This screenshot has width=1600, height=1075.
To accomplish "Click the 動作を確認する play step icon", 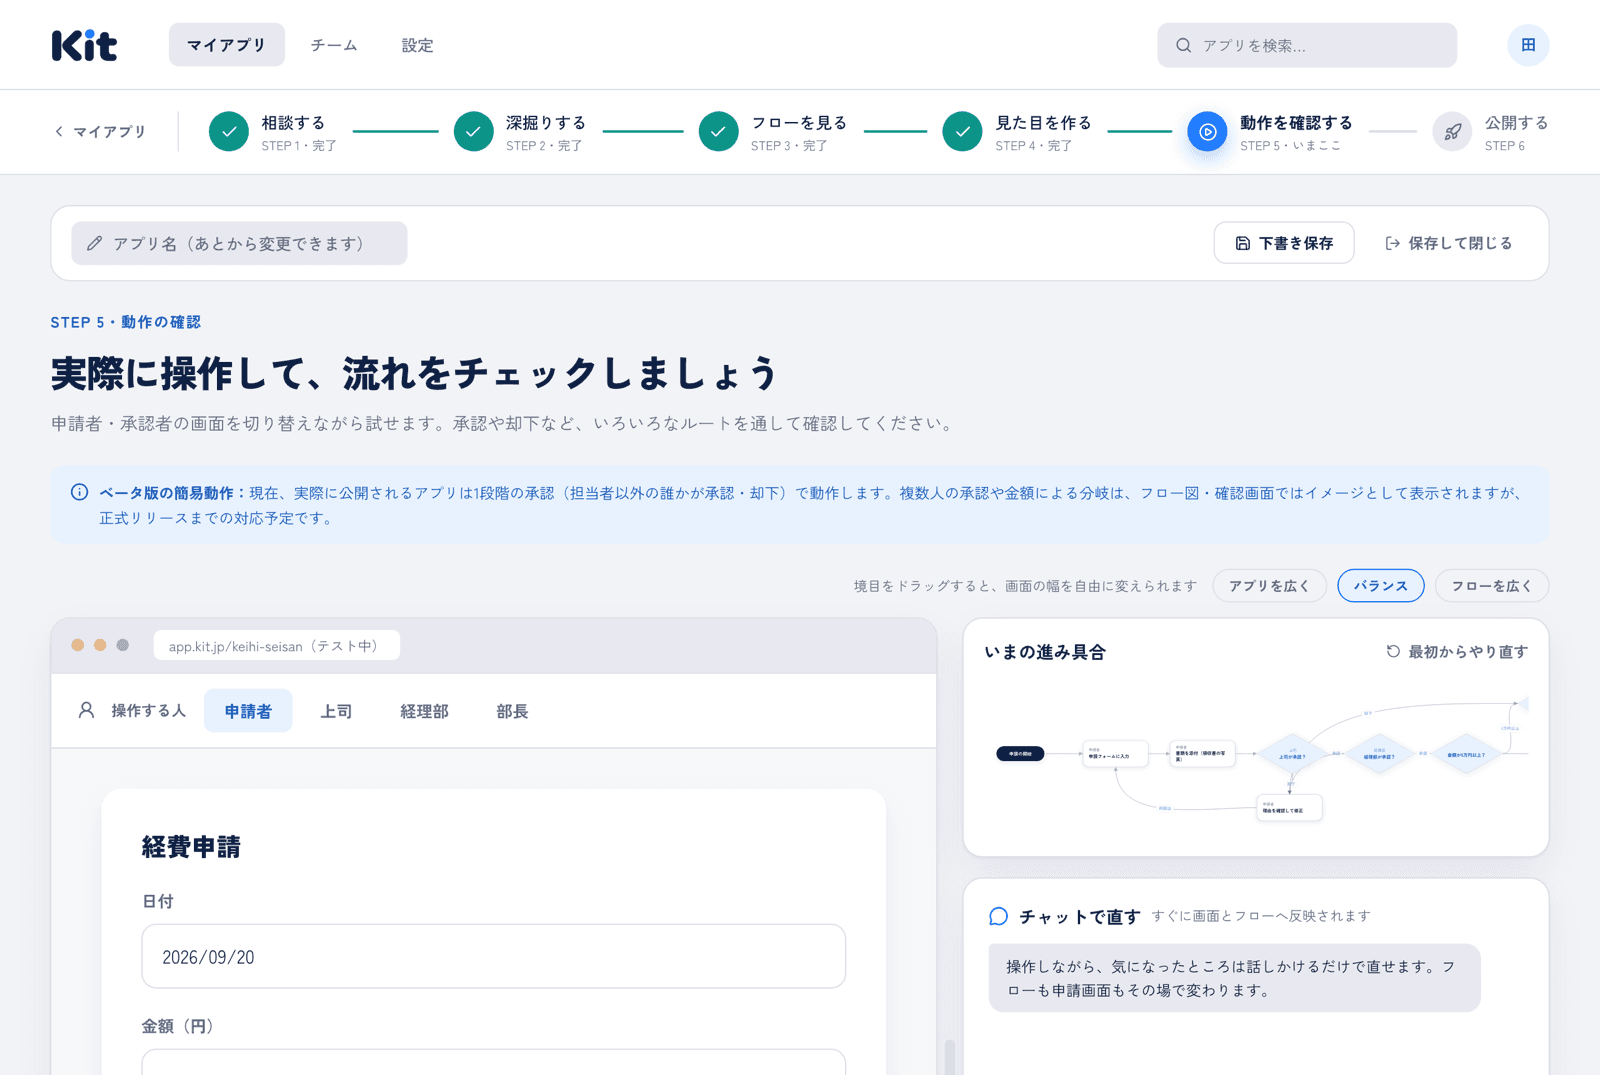I will pos(1207,131).
